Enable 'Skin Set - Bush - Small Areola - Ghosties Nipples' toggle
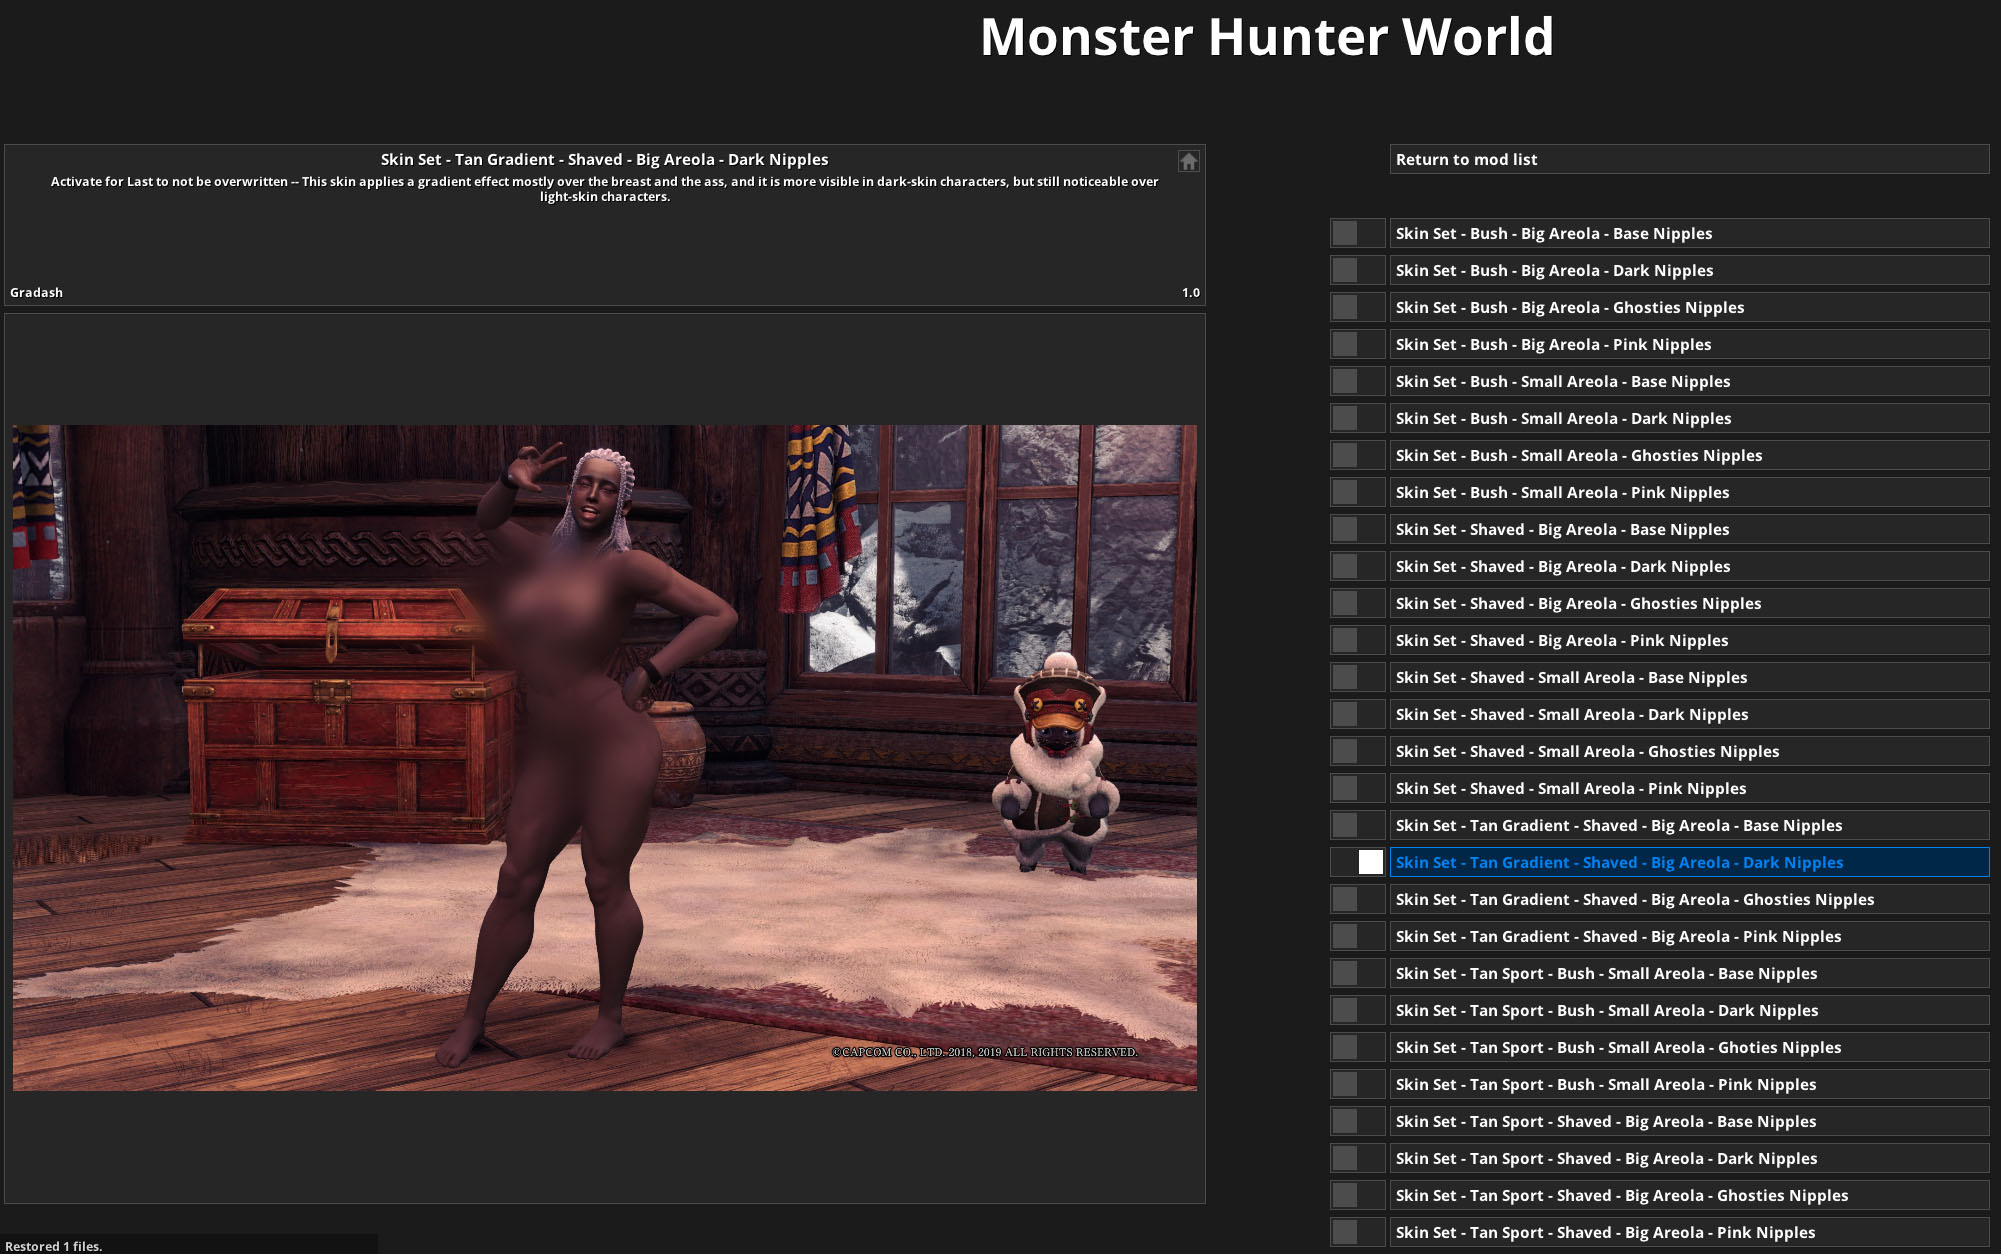The width and height of the screenshot is (2001, 1254). click(1357, 455)
